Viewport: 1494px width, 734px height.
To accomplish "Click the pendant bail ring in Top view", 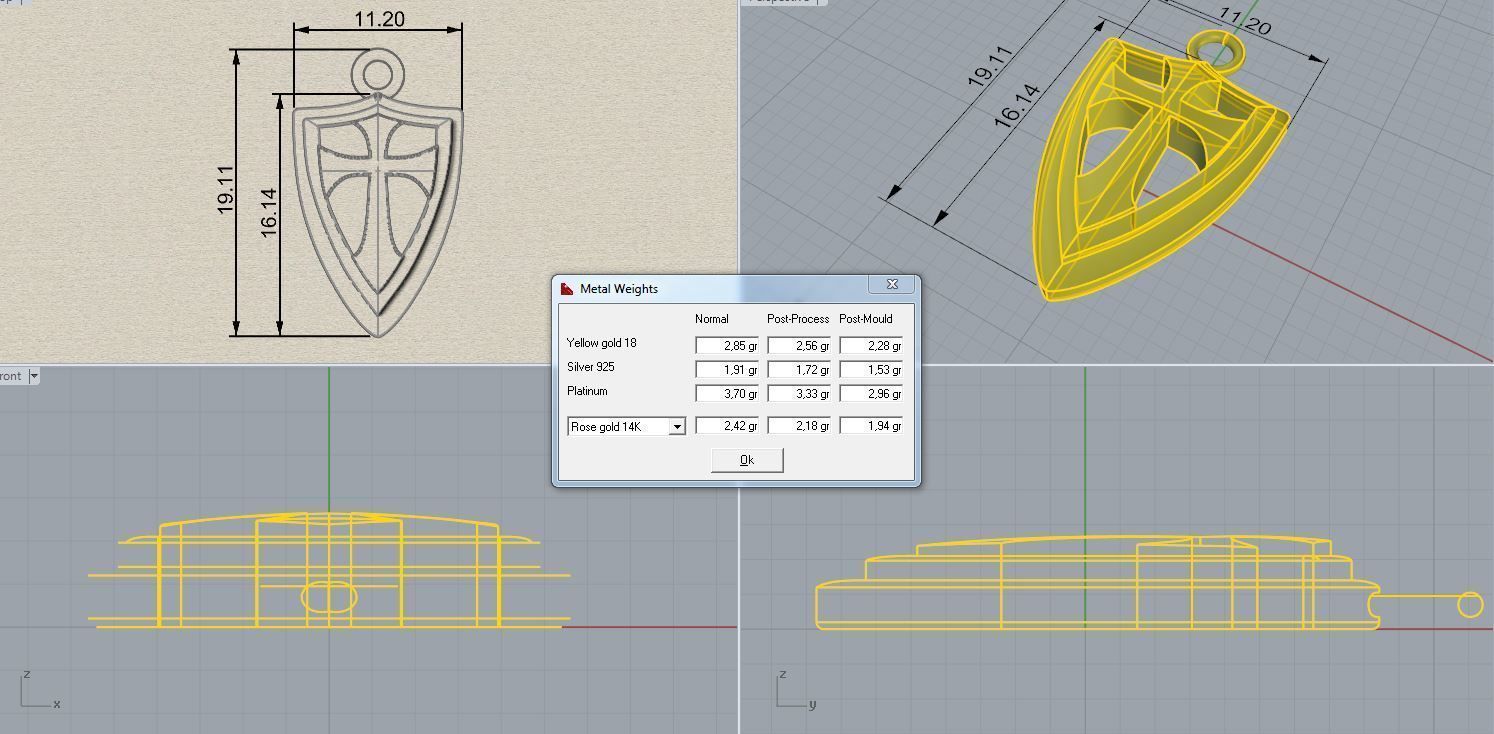I will coord(377,74).
